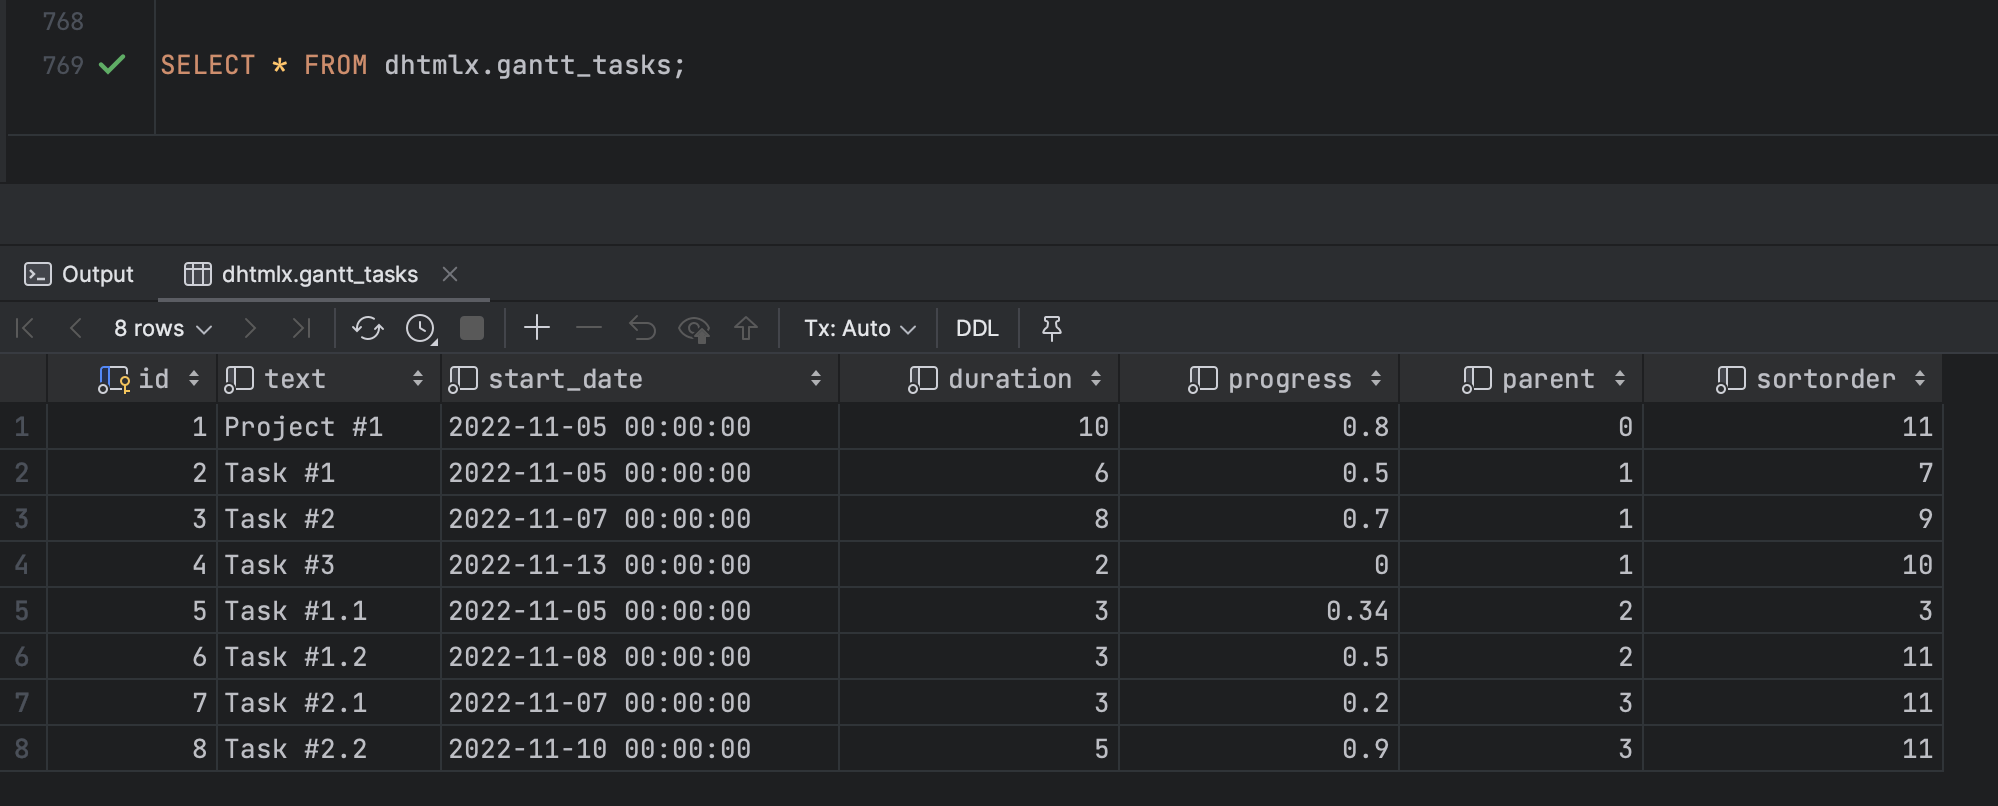The height and width of the screenshot is (806, 1998).
Task: Click the submit changes up-arrow icon
Action: click(x=746, y=328)
